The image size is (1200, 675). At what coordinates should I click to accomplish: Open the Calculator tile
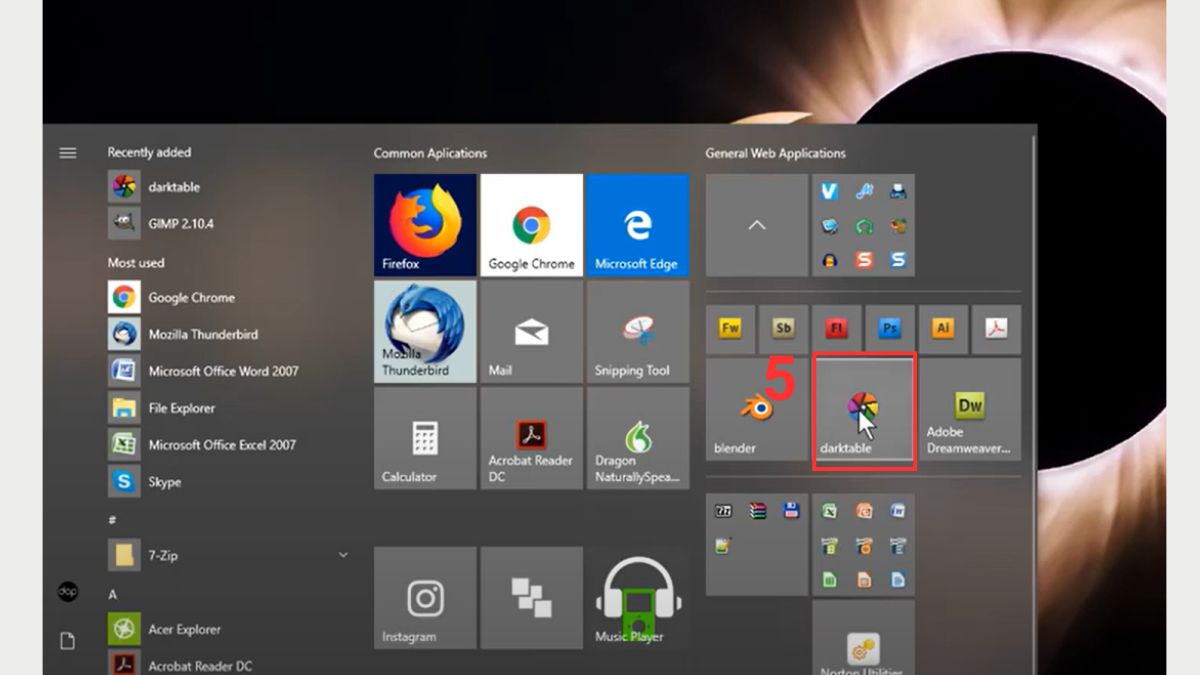tap(425, 438)
